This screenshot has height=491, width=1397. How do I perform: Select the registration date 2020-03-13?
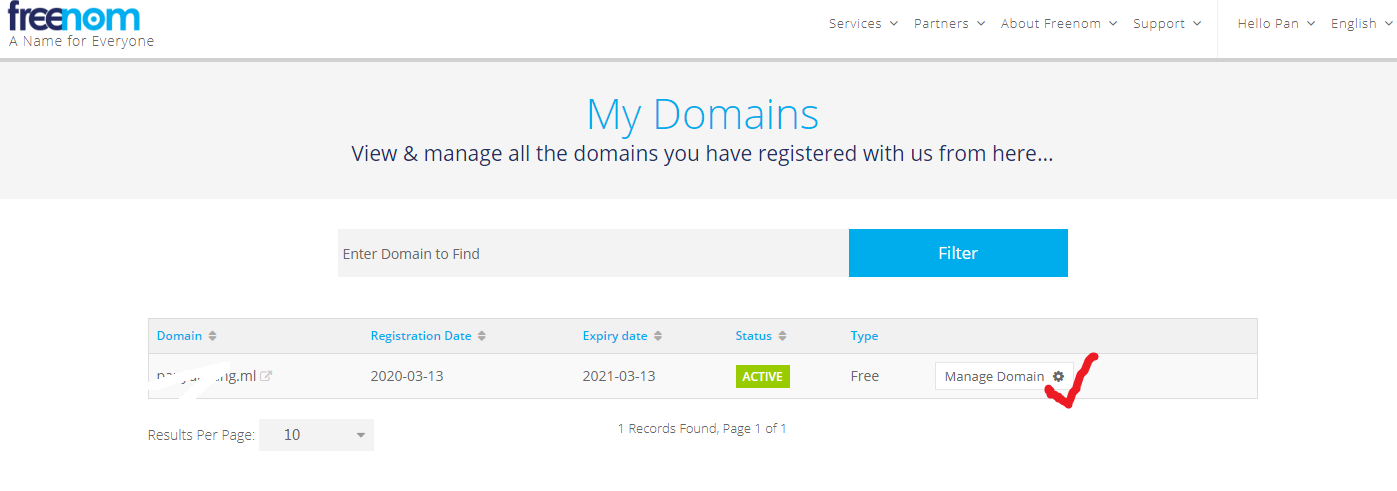pos(405,376)
